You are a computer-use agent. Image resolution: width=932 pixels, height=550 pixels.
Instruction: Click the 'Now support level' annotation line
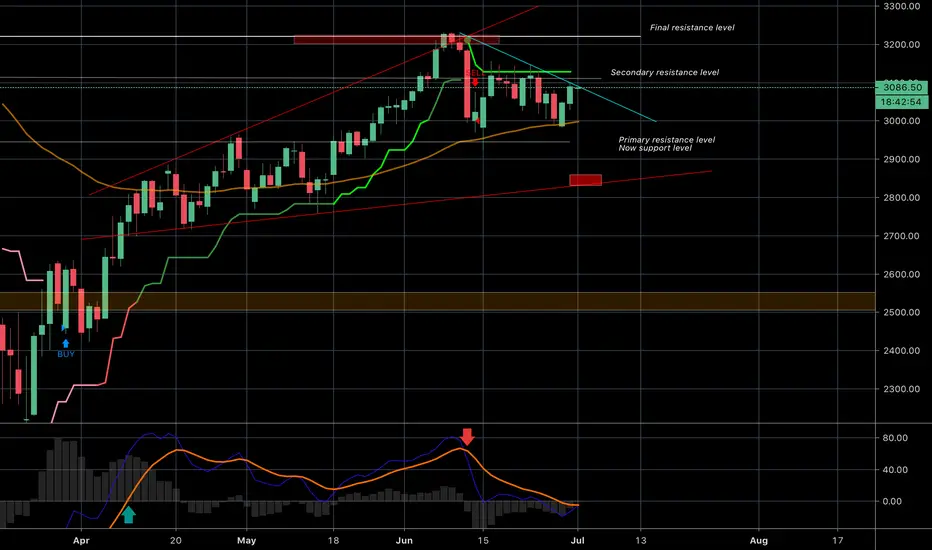(655, 148)
